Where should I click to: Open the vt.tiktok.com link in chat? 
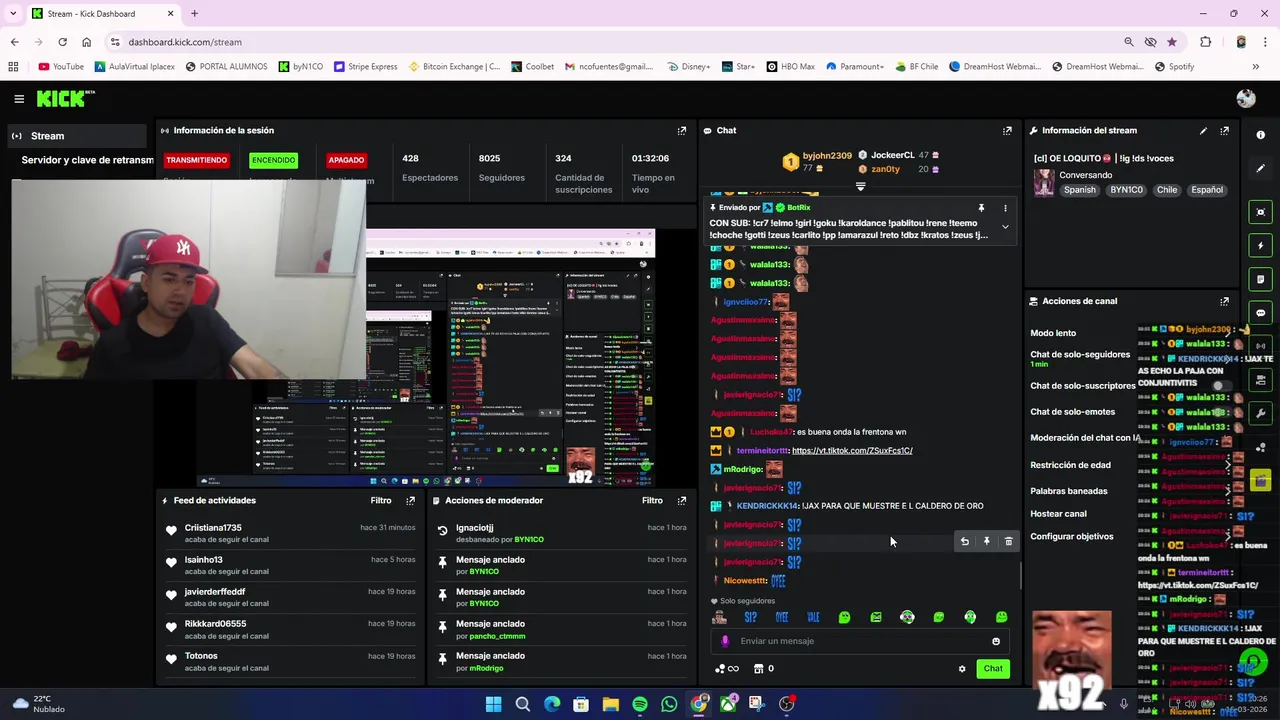point(852,451)
